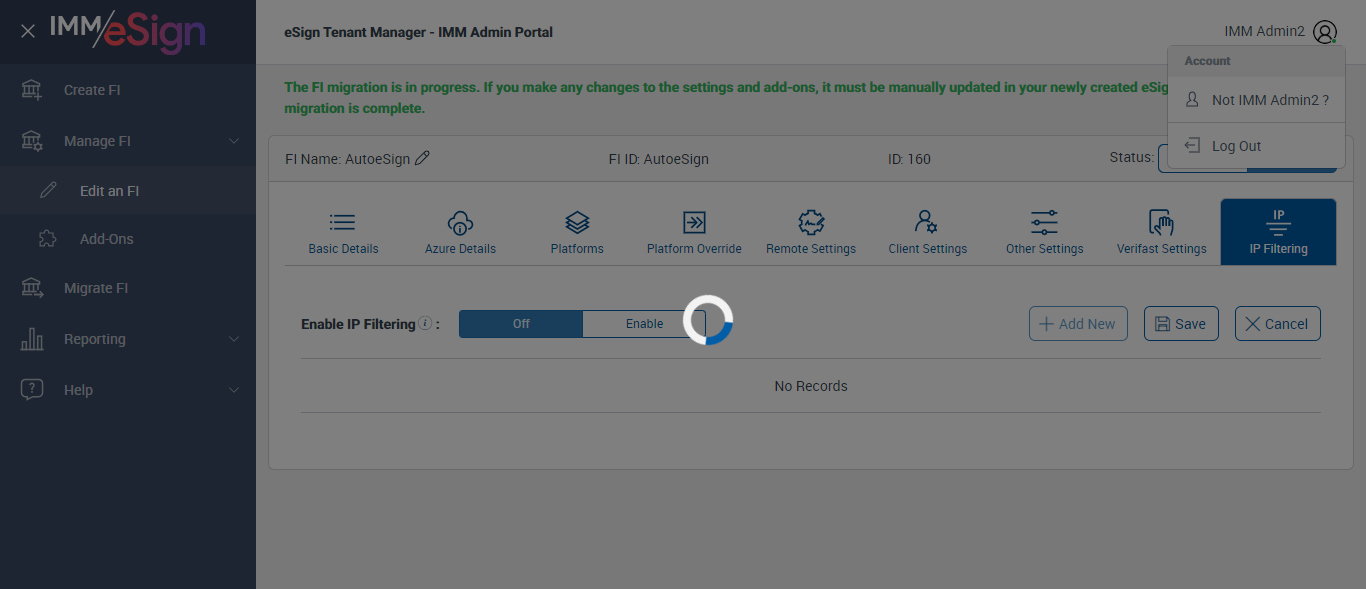Click the Status selector box

pyautogui.click(x=1247, y=158)
